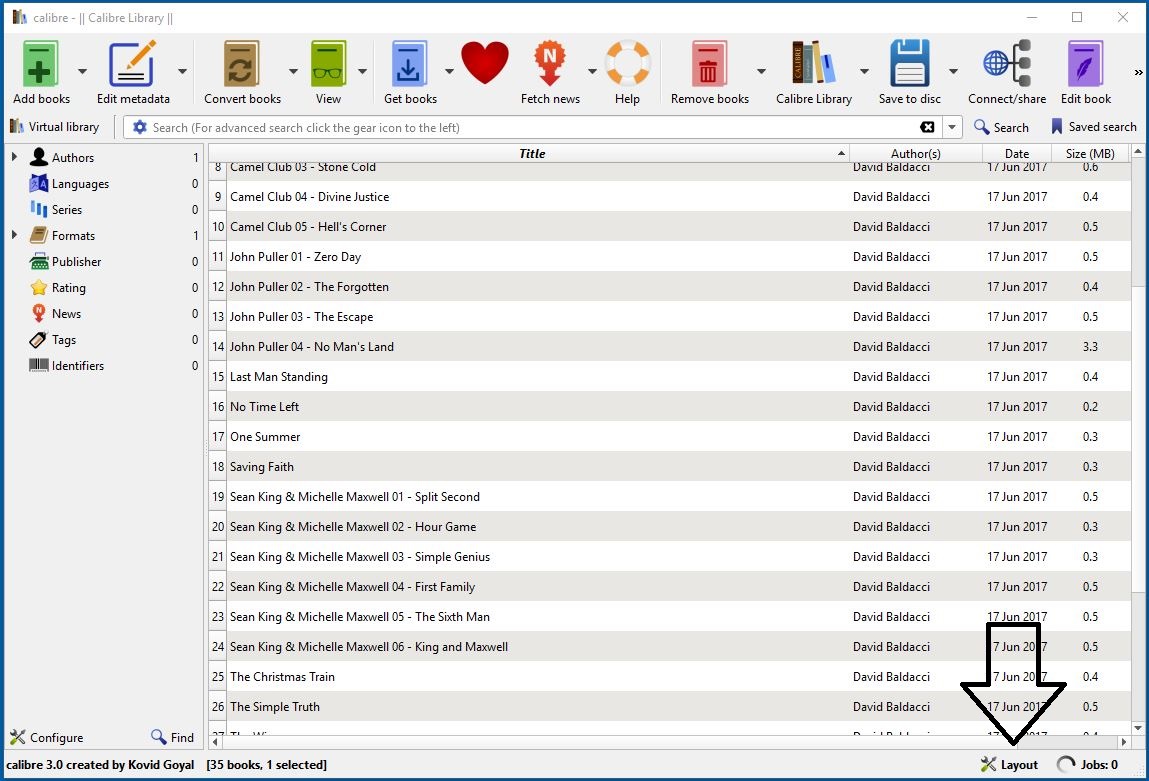This screenshot has width=1149, height=781.
Task: Open the Edit metadata dropdown arrow
Action: click(x=182, y=71)
